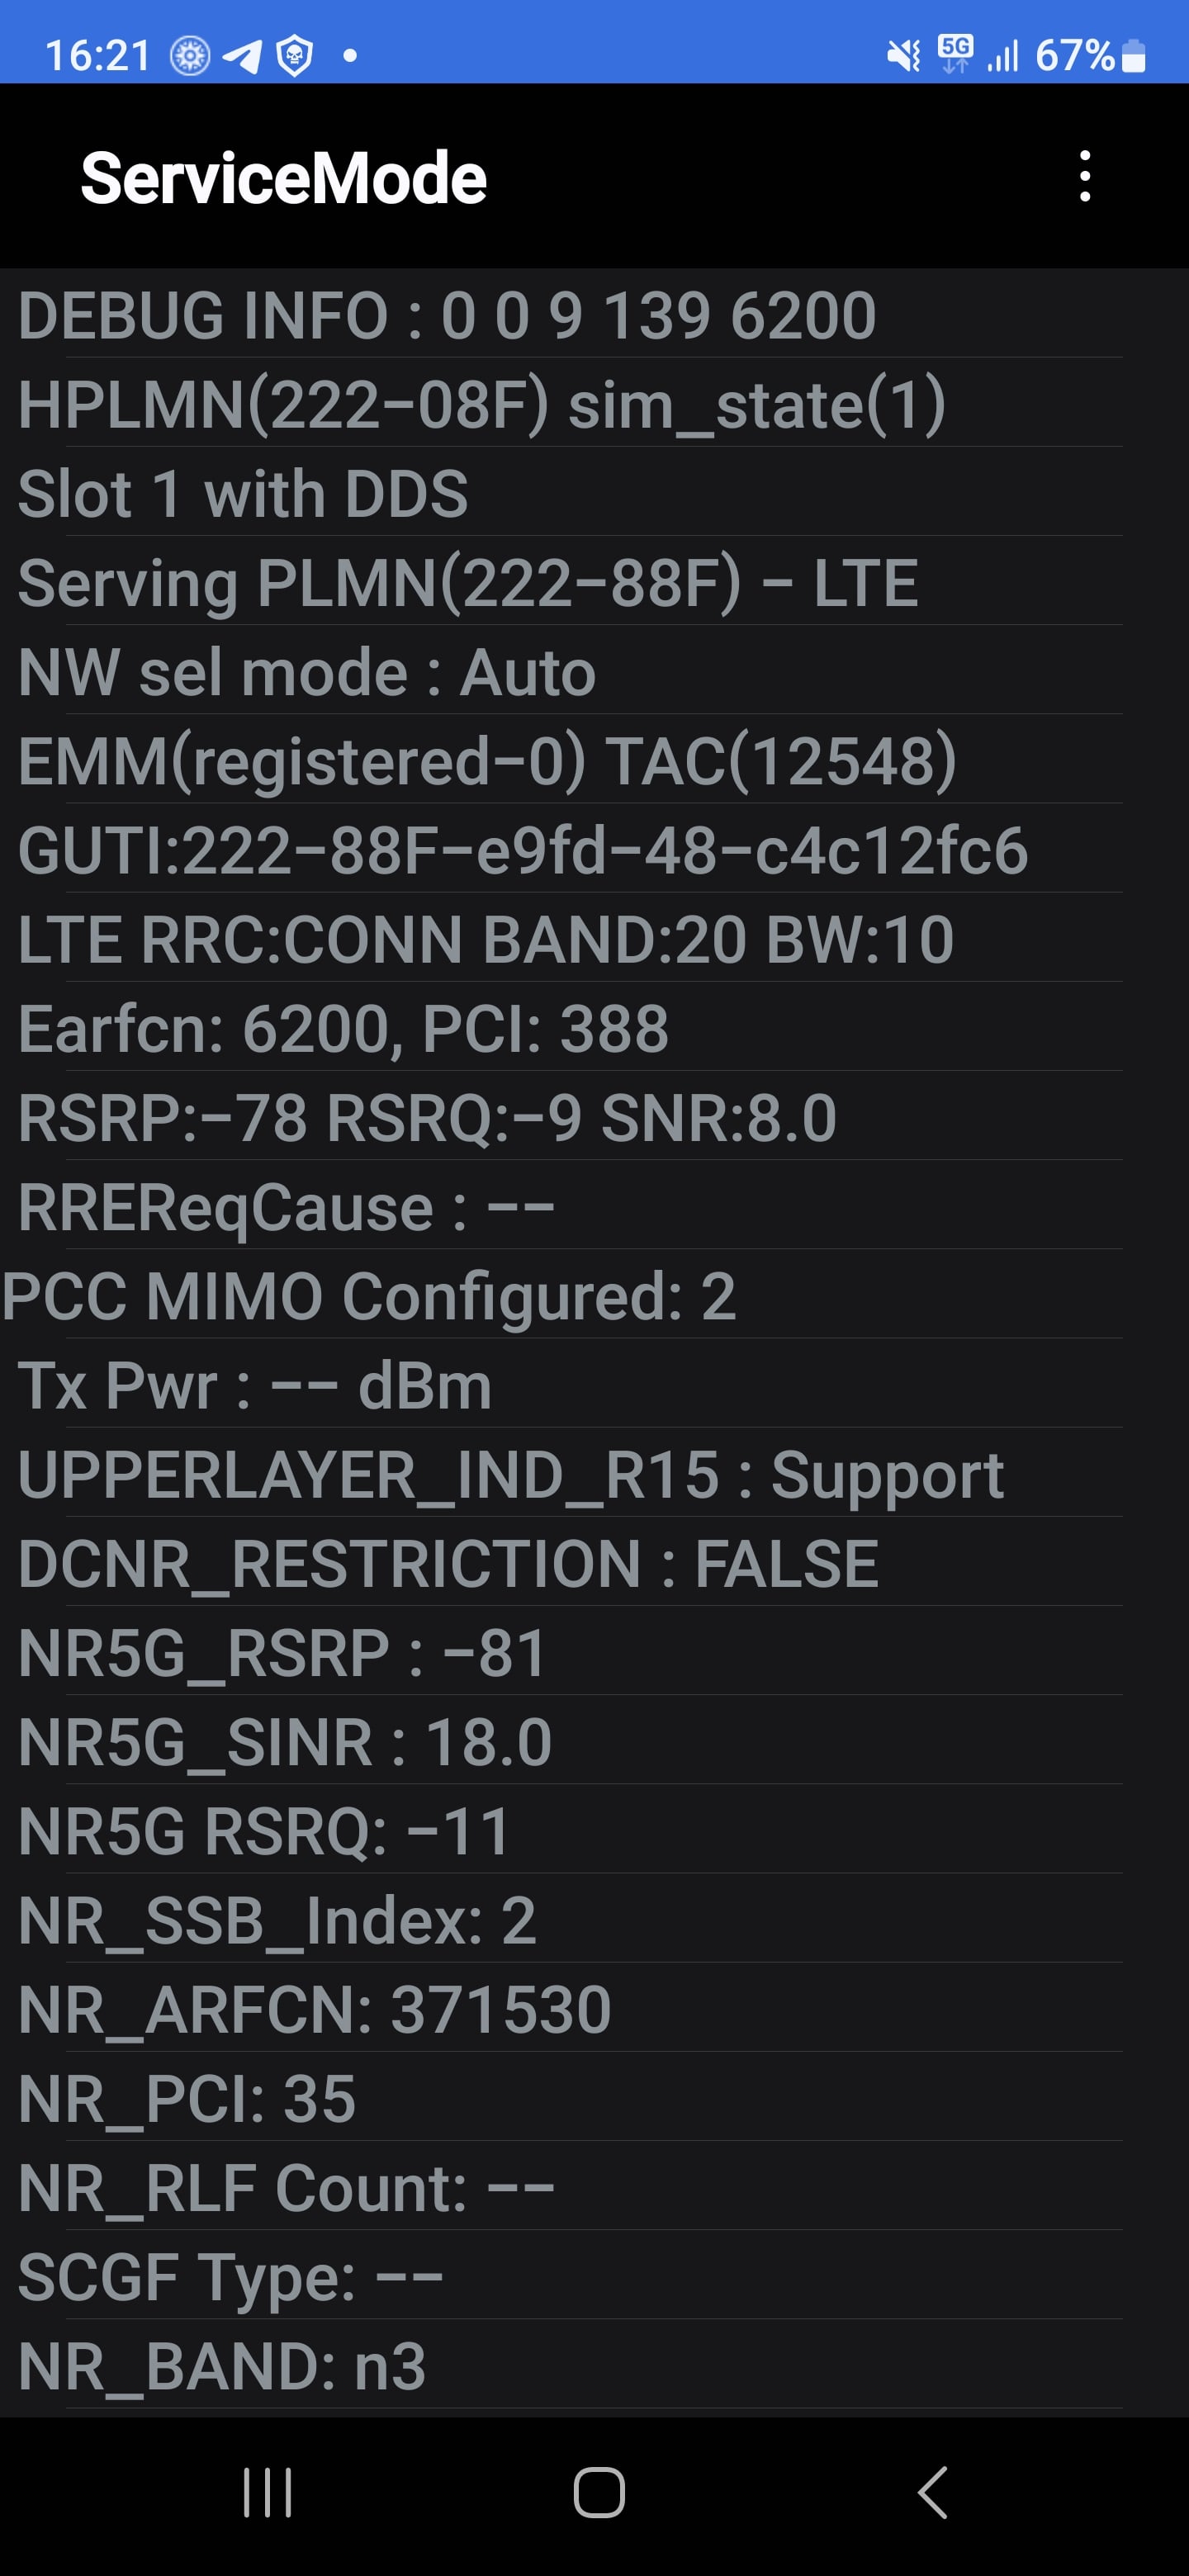Select the NR_ARFCN: 371530 row
The width and height of the screenshot is (1189, 2576).
tap(594, 2009)
